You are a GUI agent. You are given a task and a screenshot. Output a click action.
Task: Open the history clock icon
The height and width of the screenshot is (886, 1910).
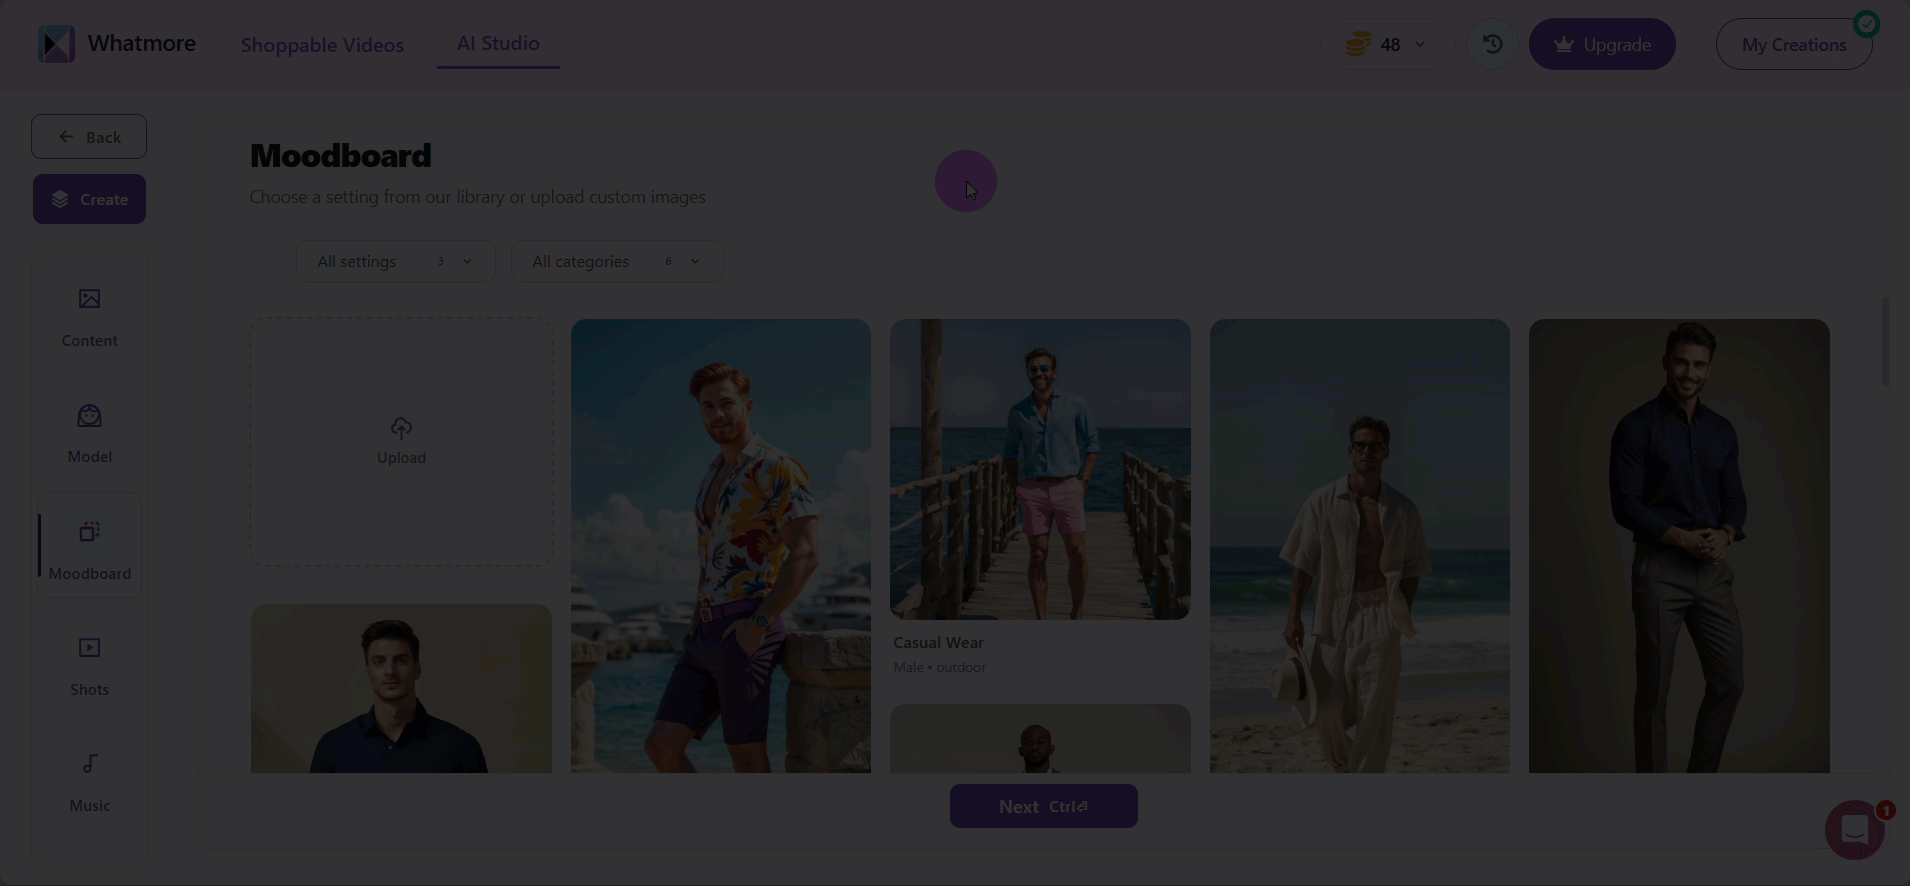tap(1492, 44)
